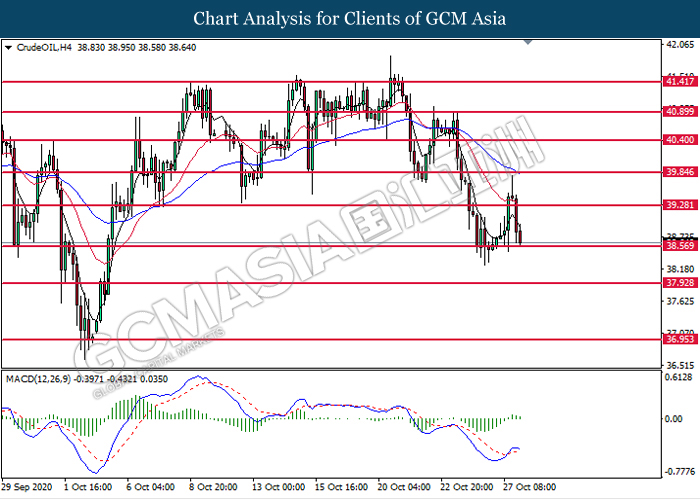This screenshot has height=500, width=700.
Task: Open the CrudeOIL.H4 symbol dropdown arrow
Action: [8, 47]
